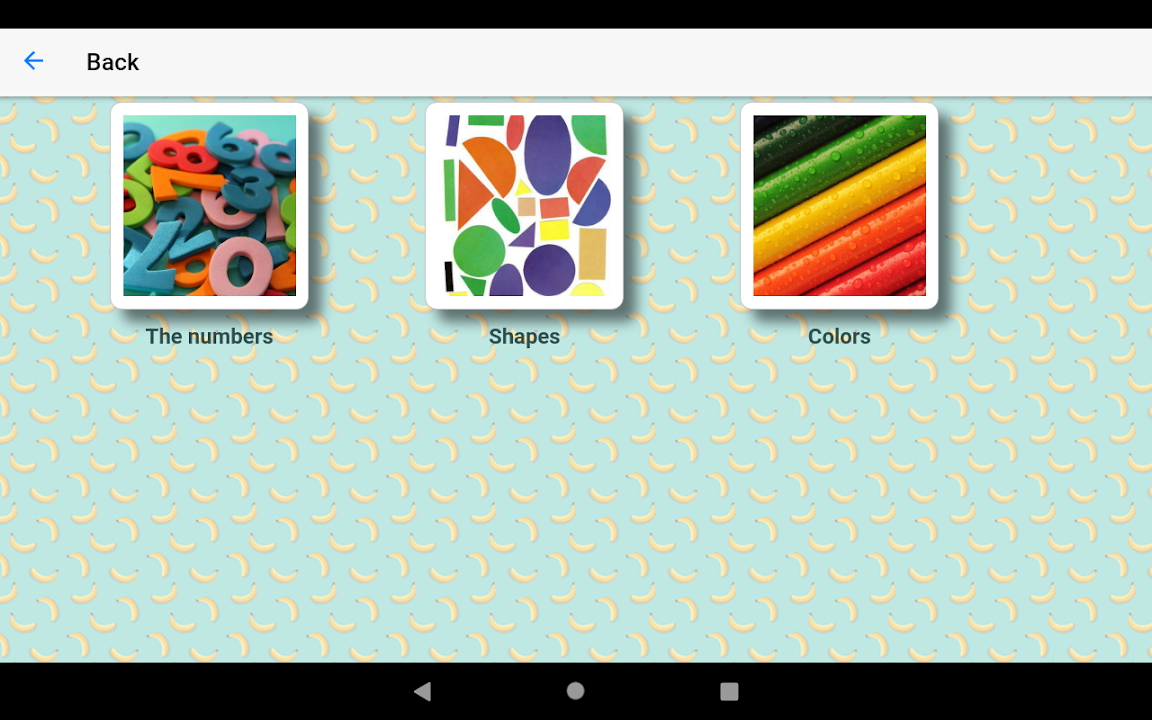Open the Shapes picture card
Image resolution: width=1152 pixels, height=720 pixels.
tap(525, 206)
